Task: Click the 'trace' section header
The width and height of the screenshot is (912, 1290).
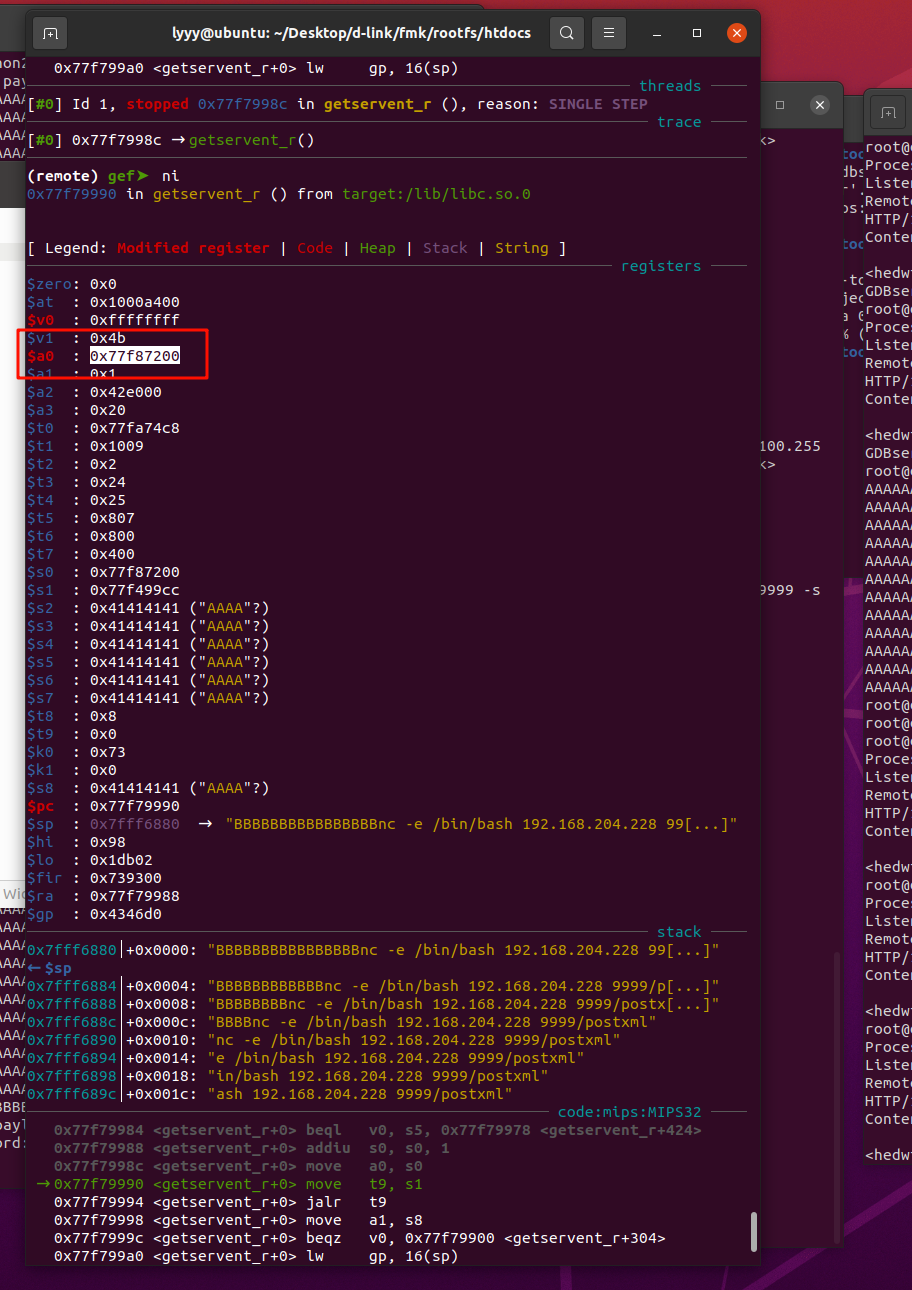Action: 679,122
